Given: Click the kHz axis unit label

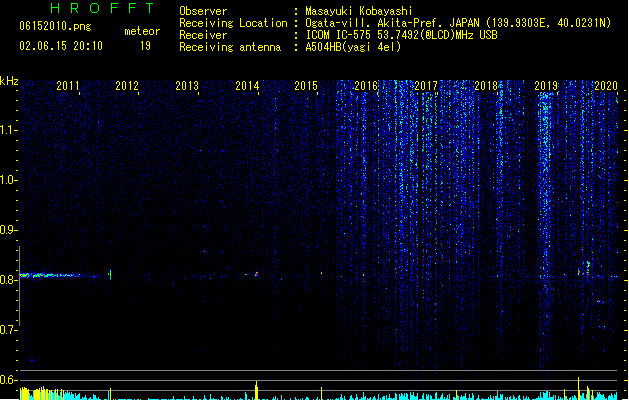Looking at the screenshot, I should (x=9, y=81).
